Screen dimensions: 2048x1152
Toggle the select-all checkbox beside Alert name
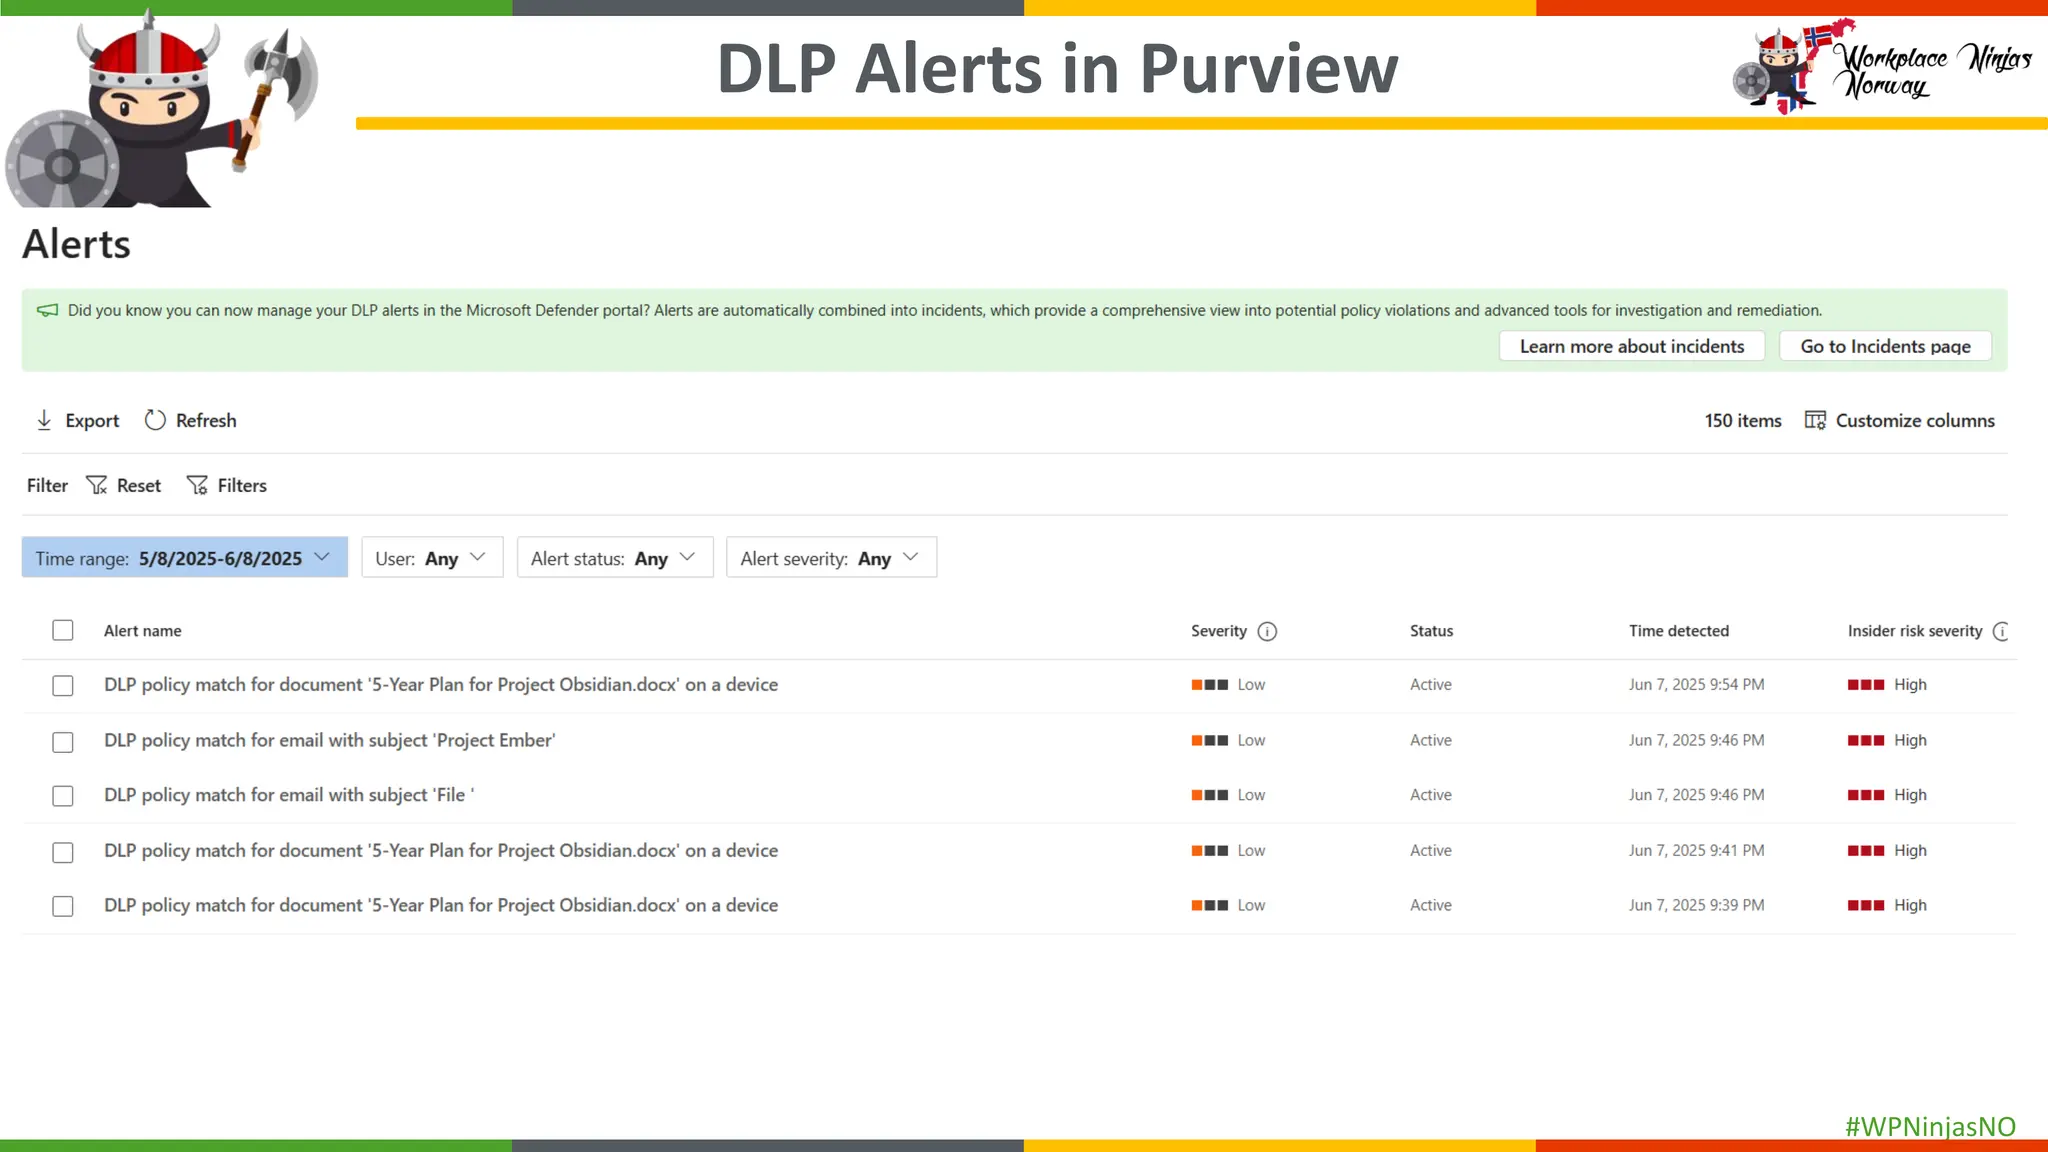63,631
